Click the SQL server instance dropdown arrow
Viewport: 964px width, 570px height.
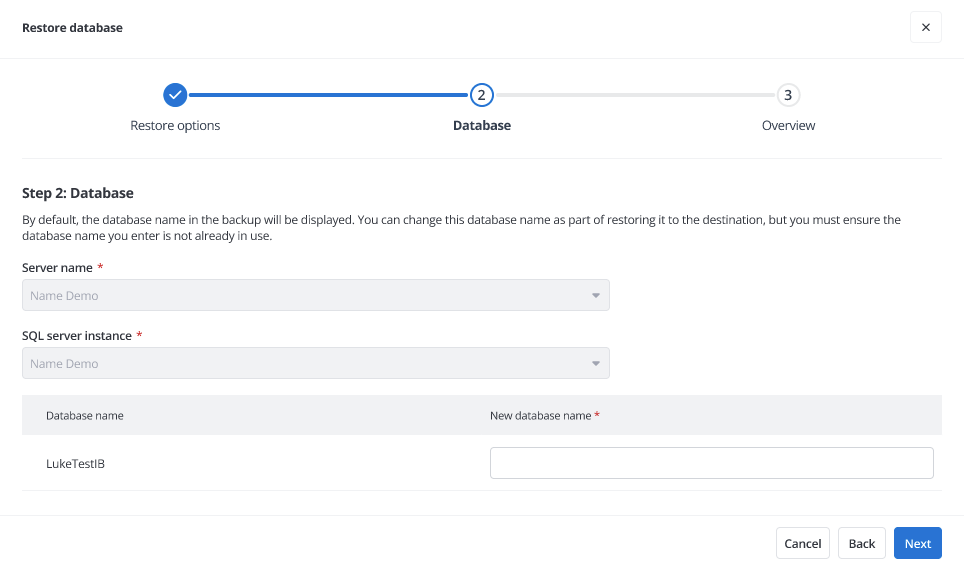tap(595, 364)
